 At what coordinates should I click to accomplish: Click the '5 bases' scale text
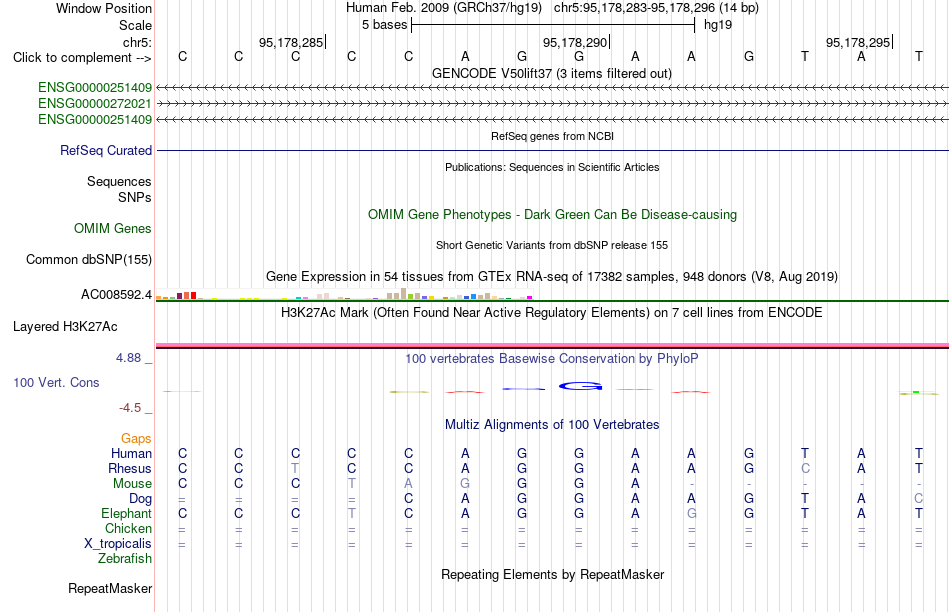(385, 25)
